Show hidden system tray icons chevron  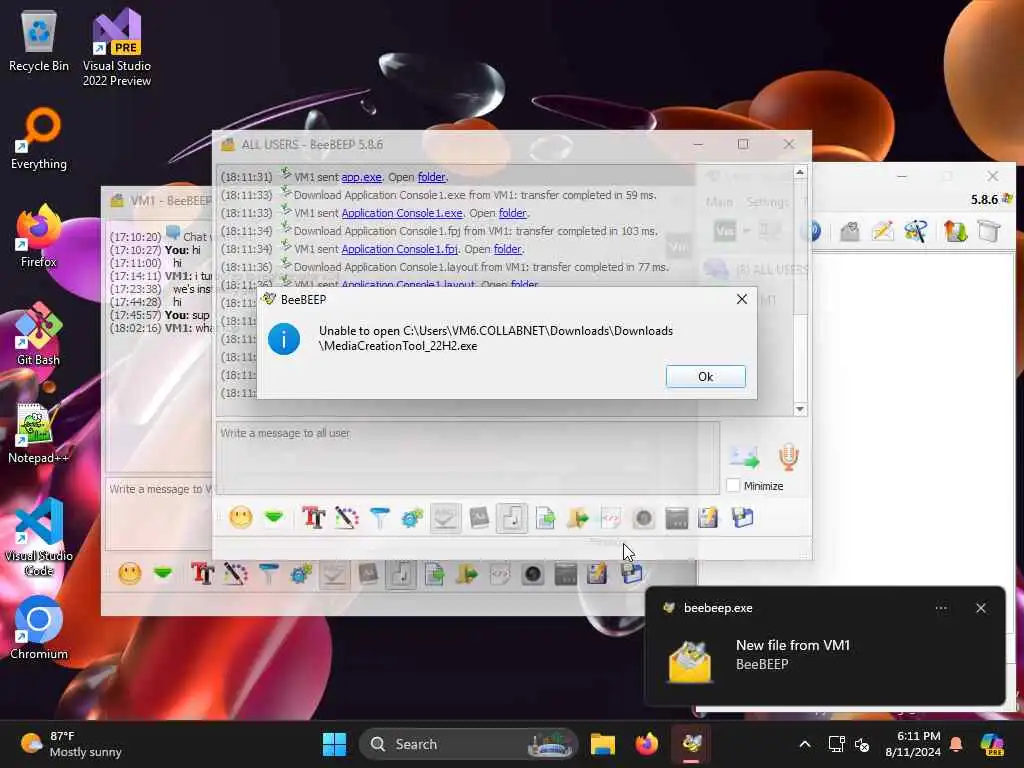(805, 744)
